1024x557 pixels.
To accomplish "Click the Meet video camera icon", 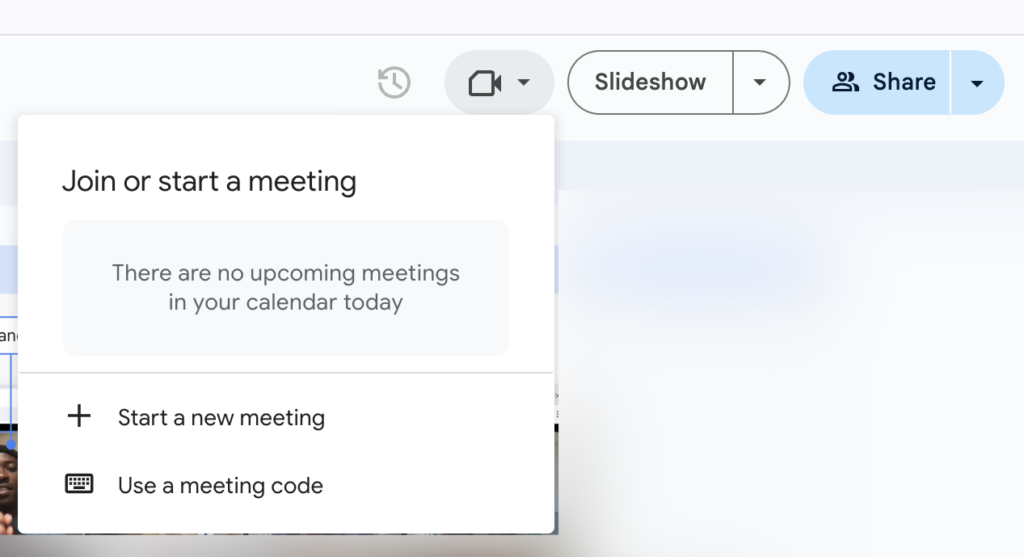I will (x=484, y=82).
